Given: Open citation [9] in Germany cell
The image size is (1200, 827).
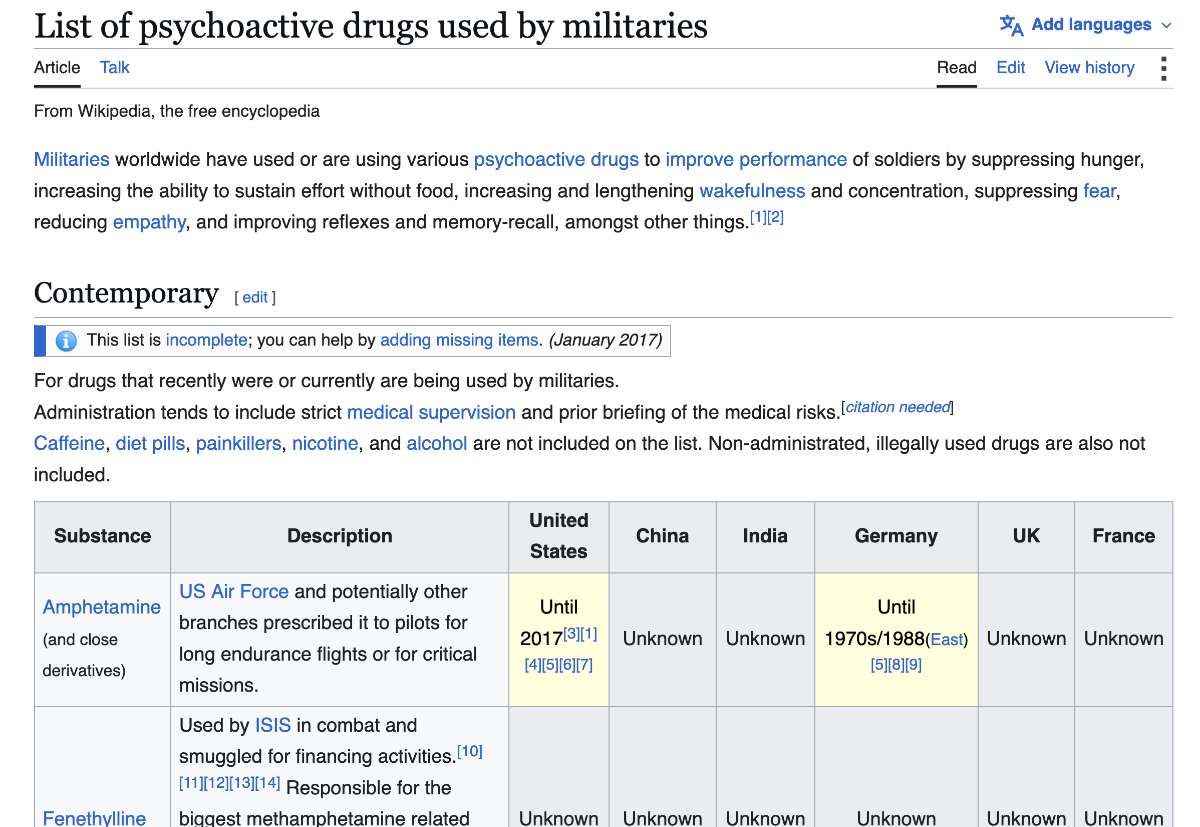Looking at the screenshot, I should tap(913, 665).
